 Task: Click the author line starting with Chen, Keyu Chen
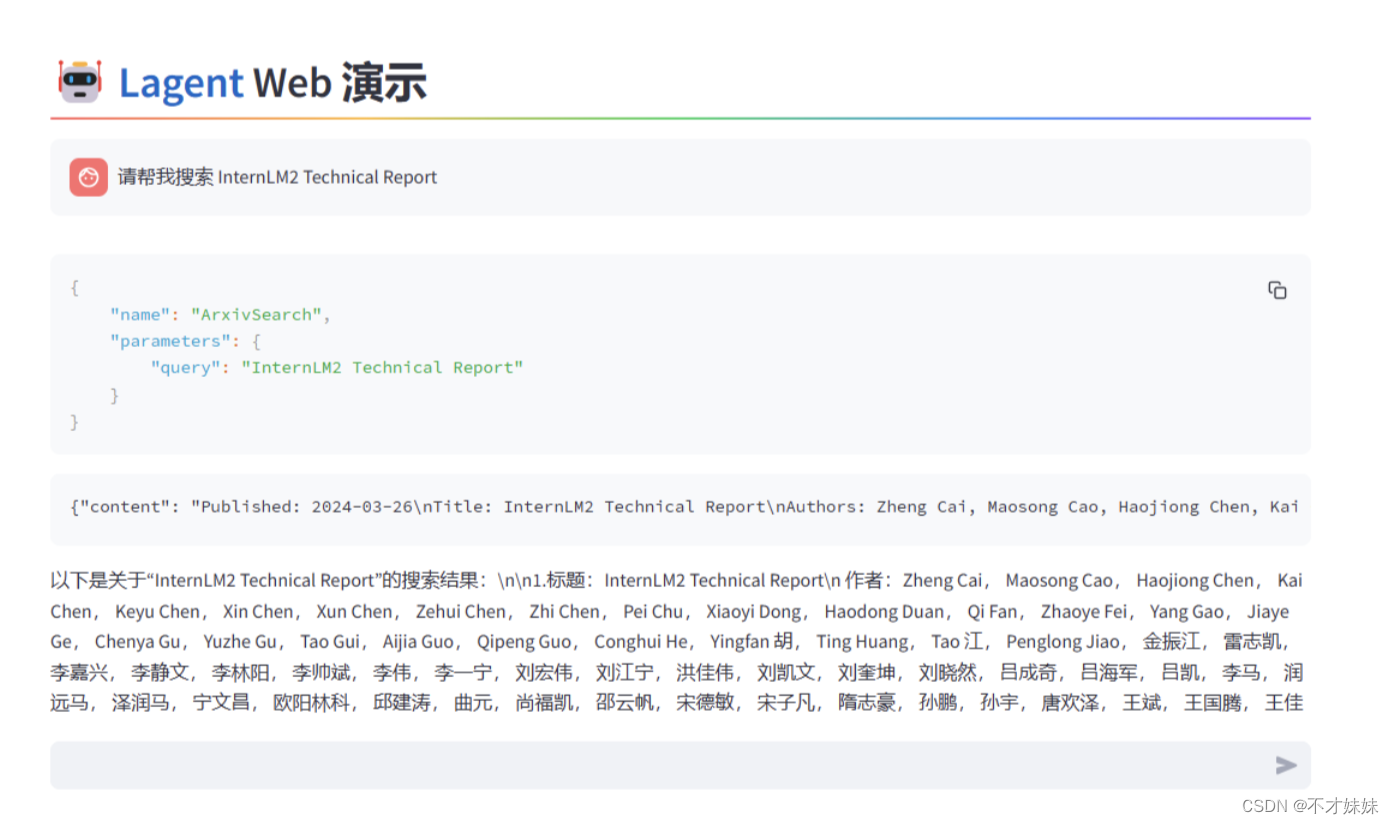point(670,612)
